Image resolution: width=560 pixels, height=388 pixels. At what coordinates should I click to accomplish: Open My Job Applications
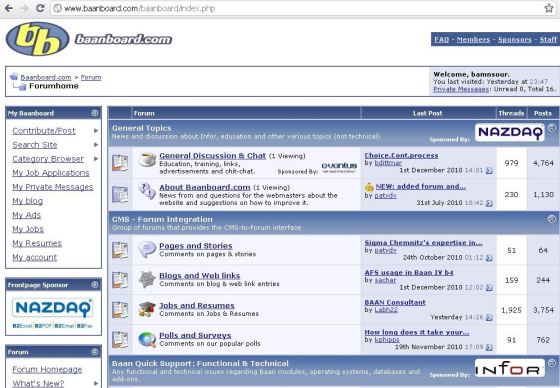pyautogui.click(x=51, y=173)
